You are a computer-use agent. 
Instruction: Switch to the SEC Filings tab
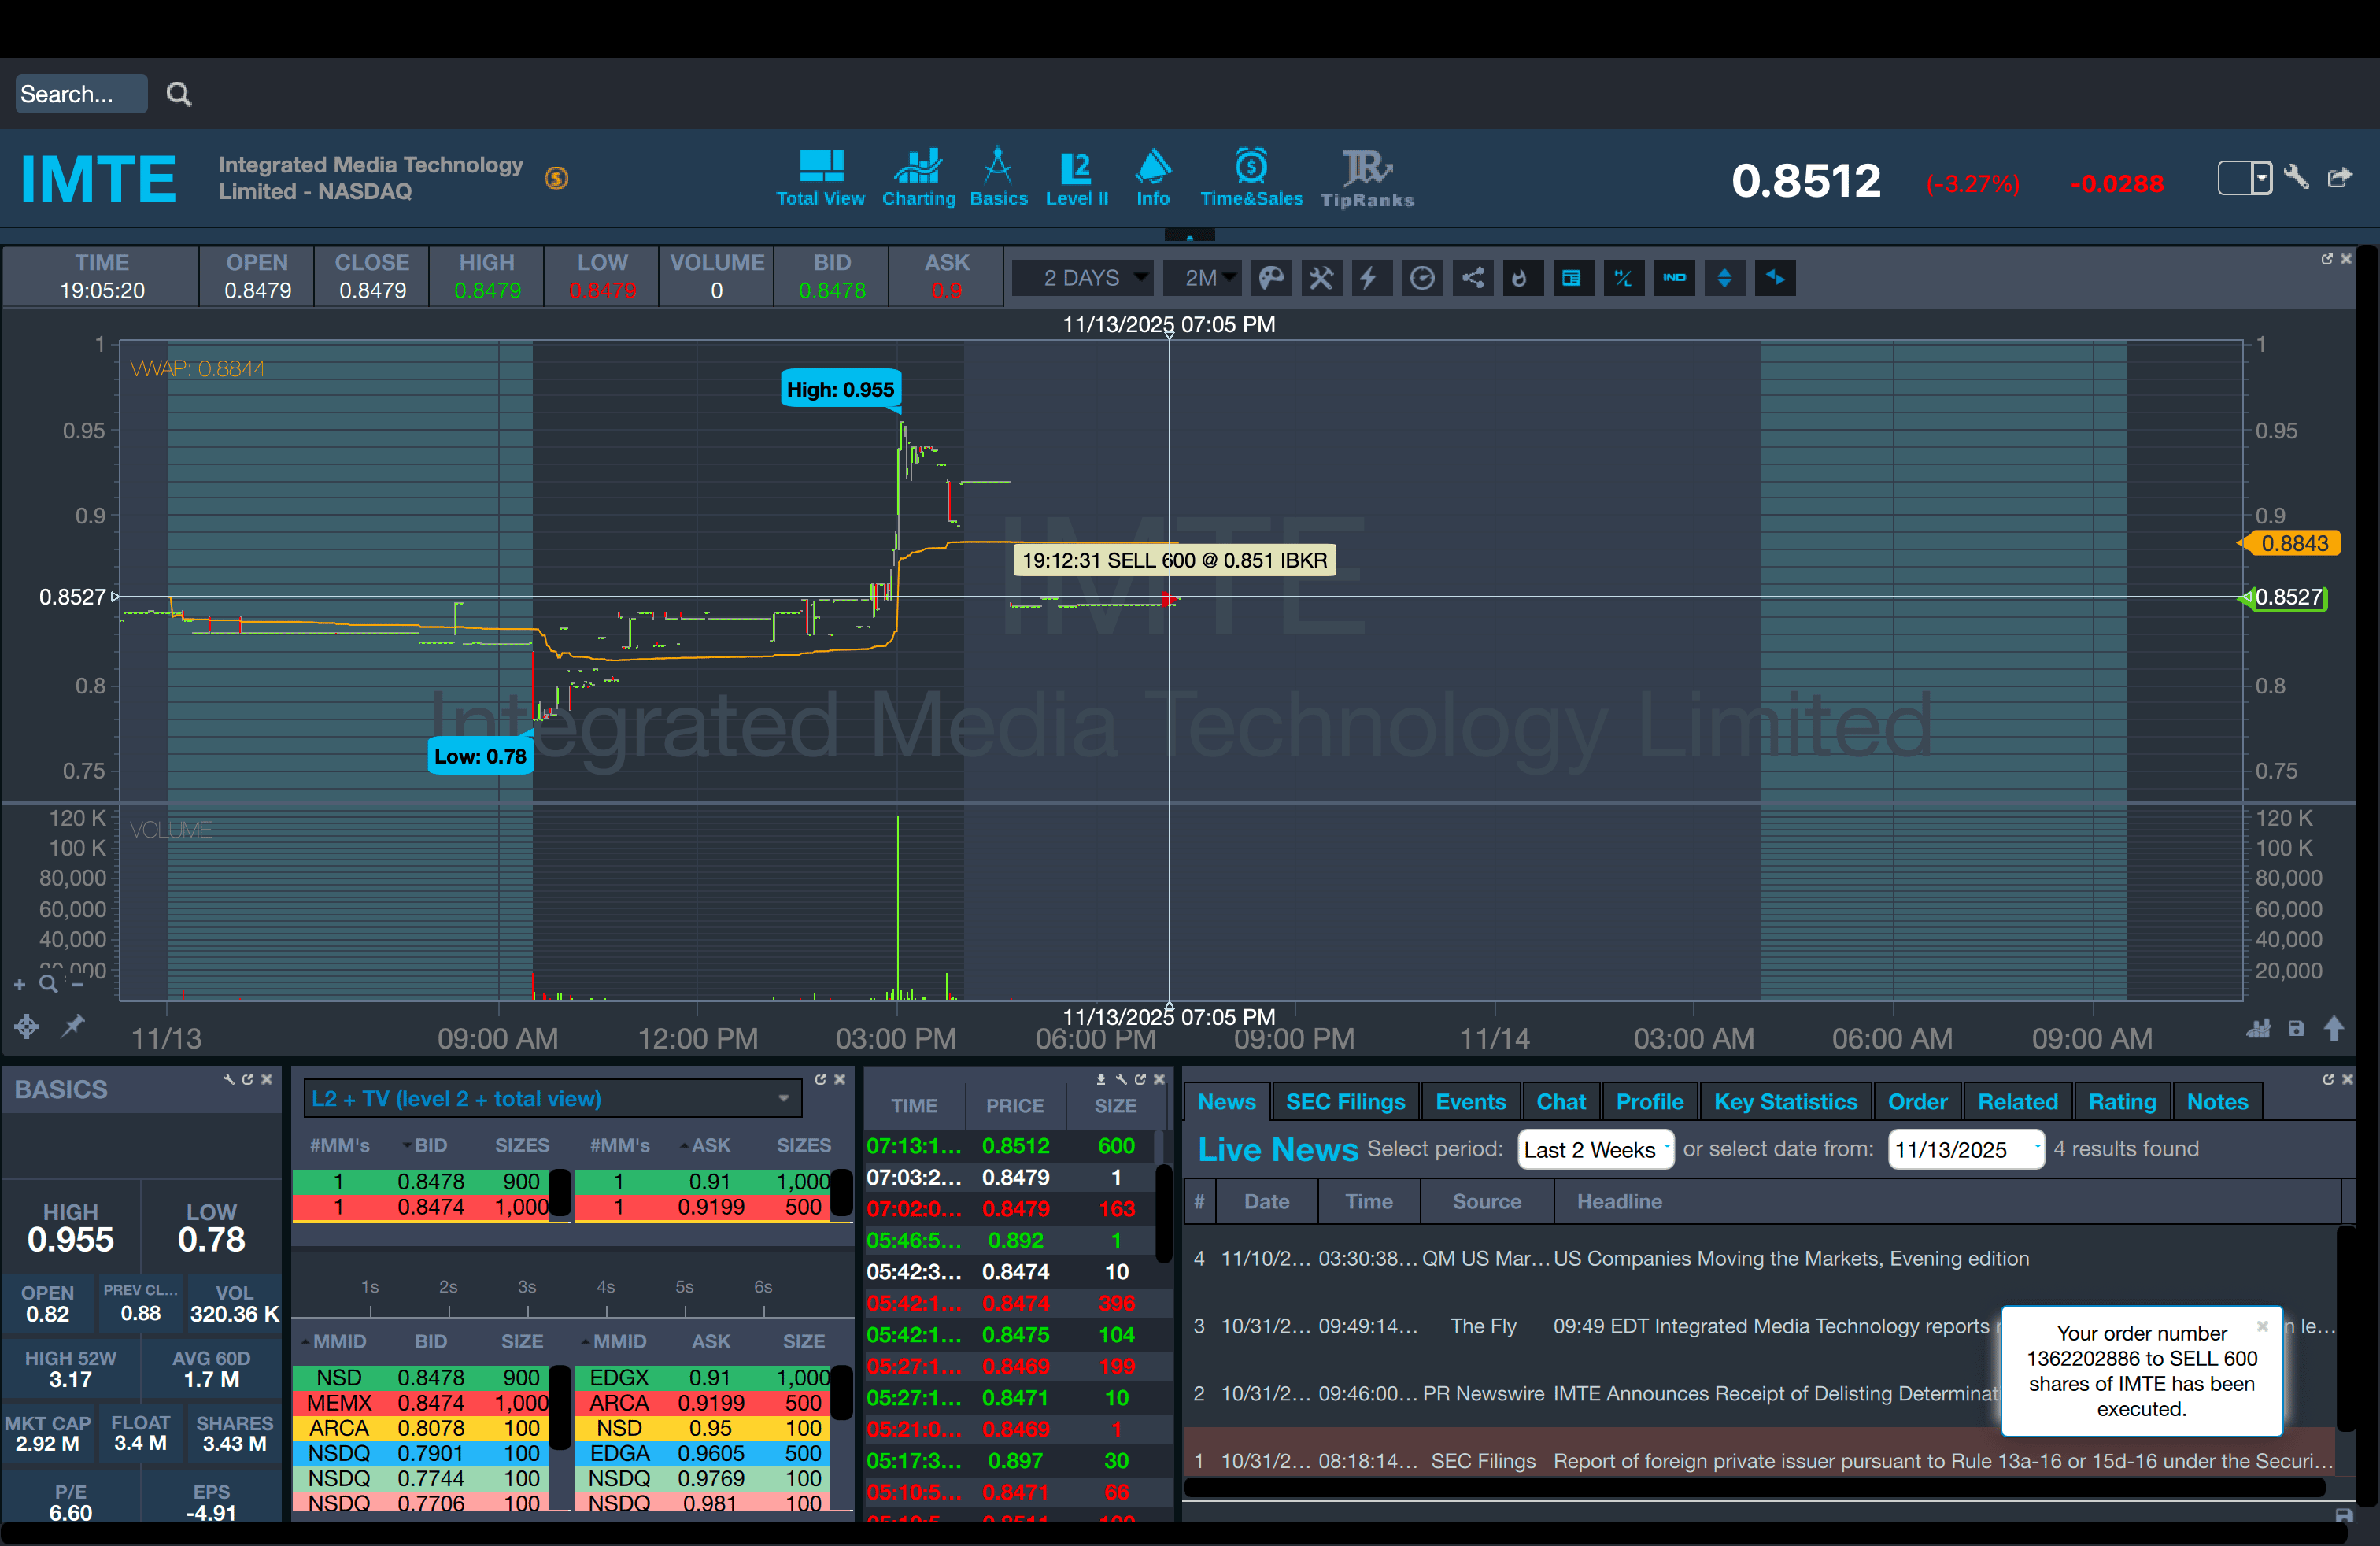pos(1345,1102)
